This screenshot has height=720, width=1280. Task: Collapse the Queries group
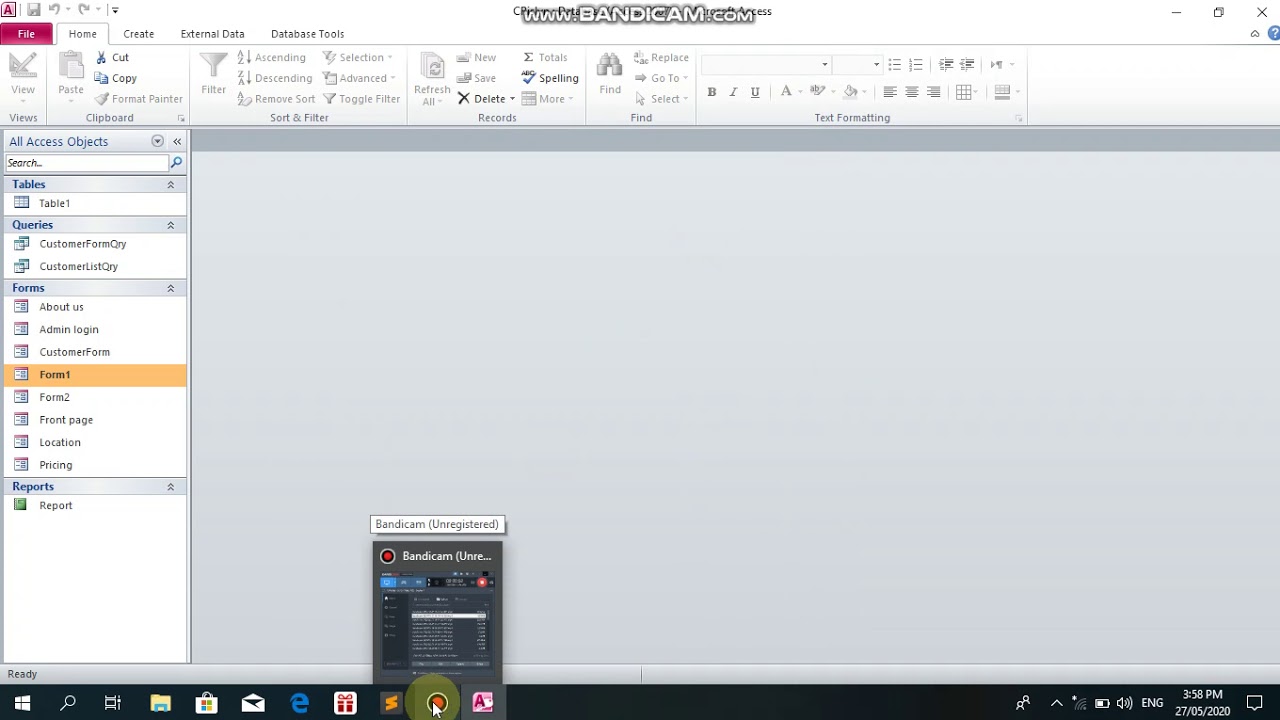170,225
